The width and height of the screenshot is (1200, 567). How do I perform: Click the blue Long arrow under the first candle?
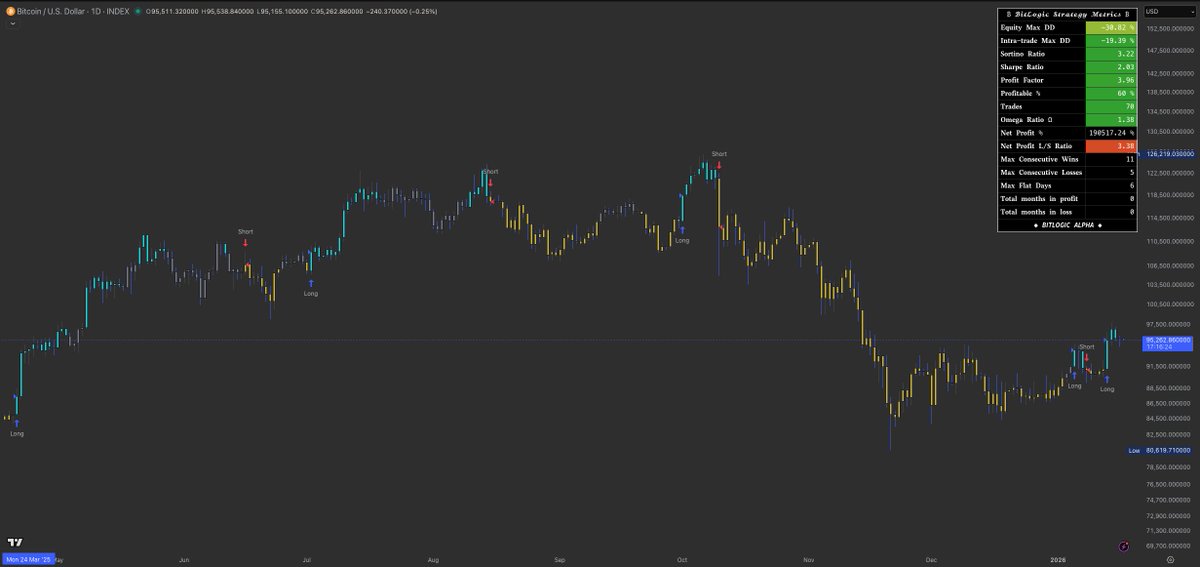tap(17, 423)
